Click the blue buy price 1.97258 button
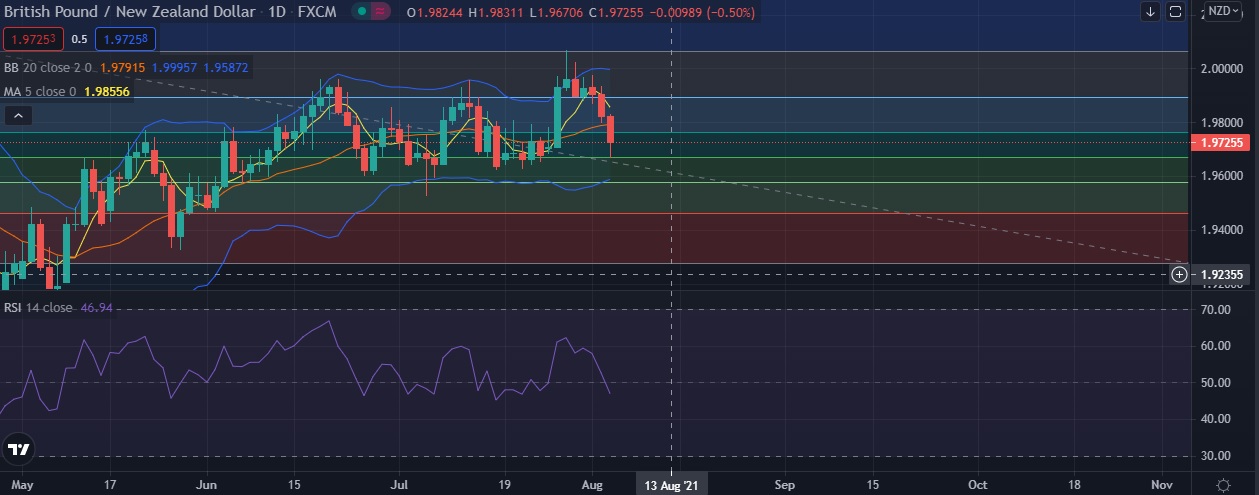 pos(126,40)
